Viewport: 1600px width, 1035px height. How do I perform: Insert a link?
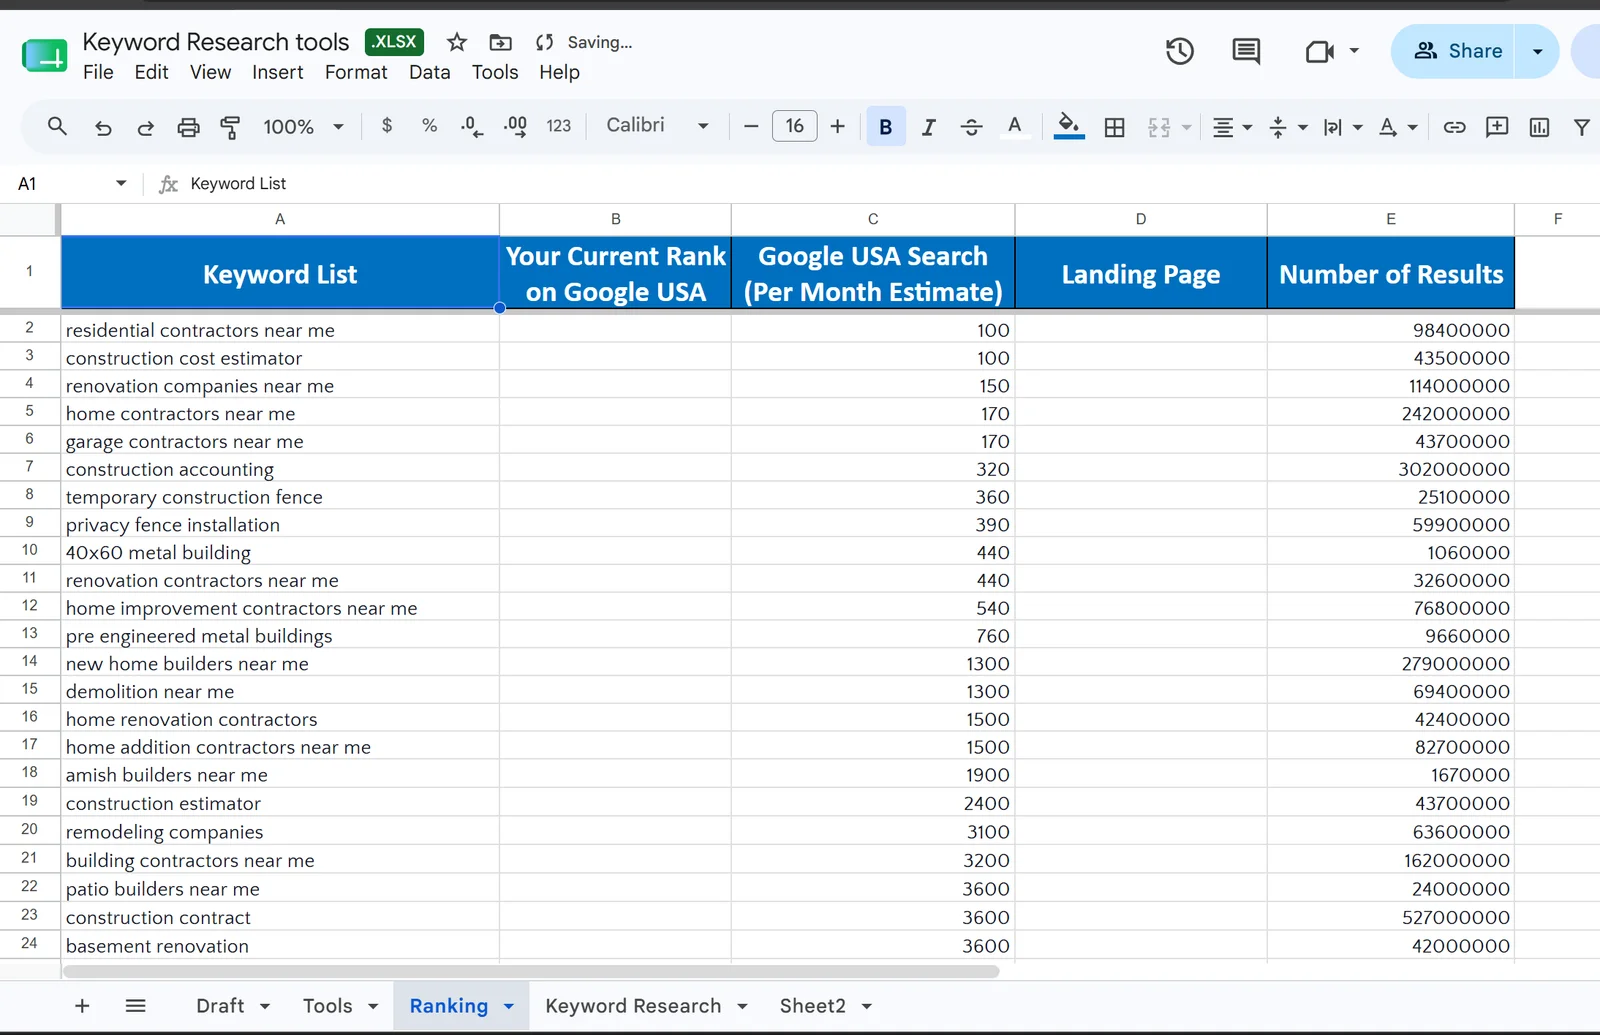1454,127
